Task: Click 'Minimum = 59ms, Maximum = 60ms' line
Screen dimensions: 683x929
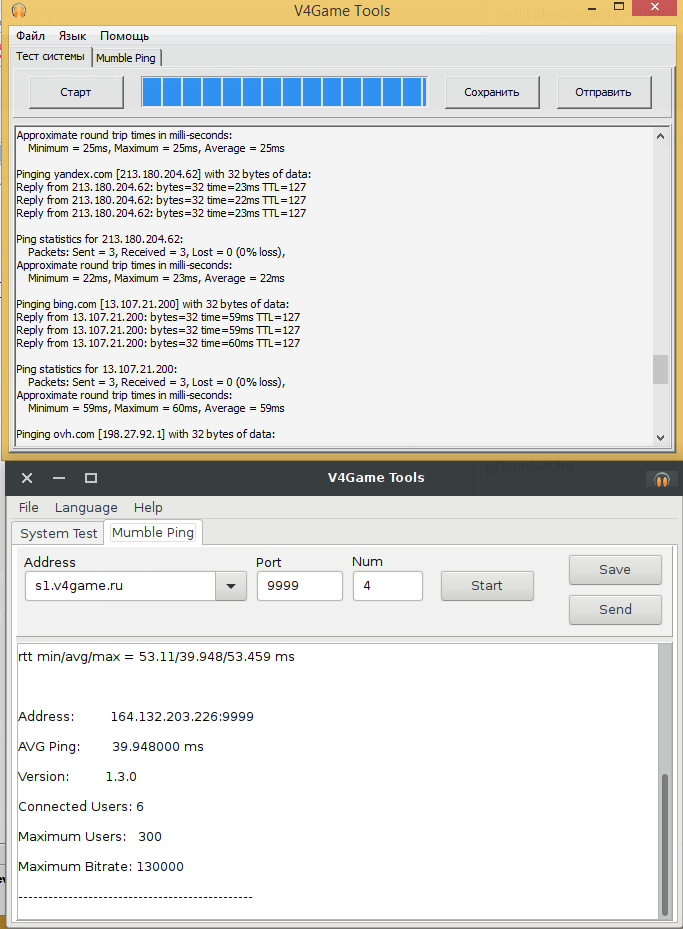Action: [156, 408]
